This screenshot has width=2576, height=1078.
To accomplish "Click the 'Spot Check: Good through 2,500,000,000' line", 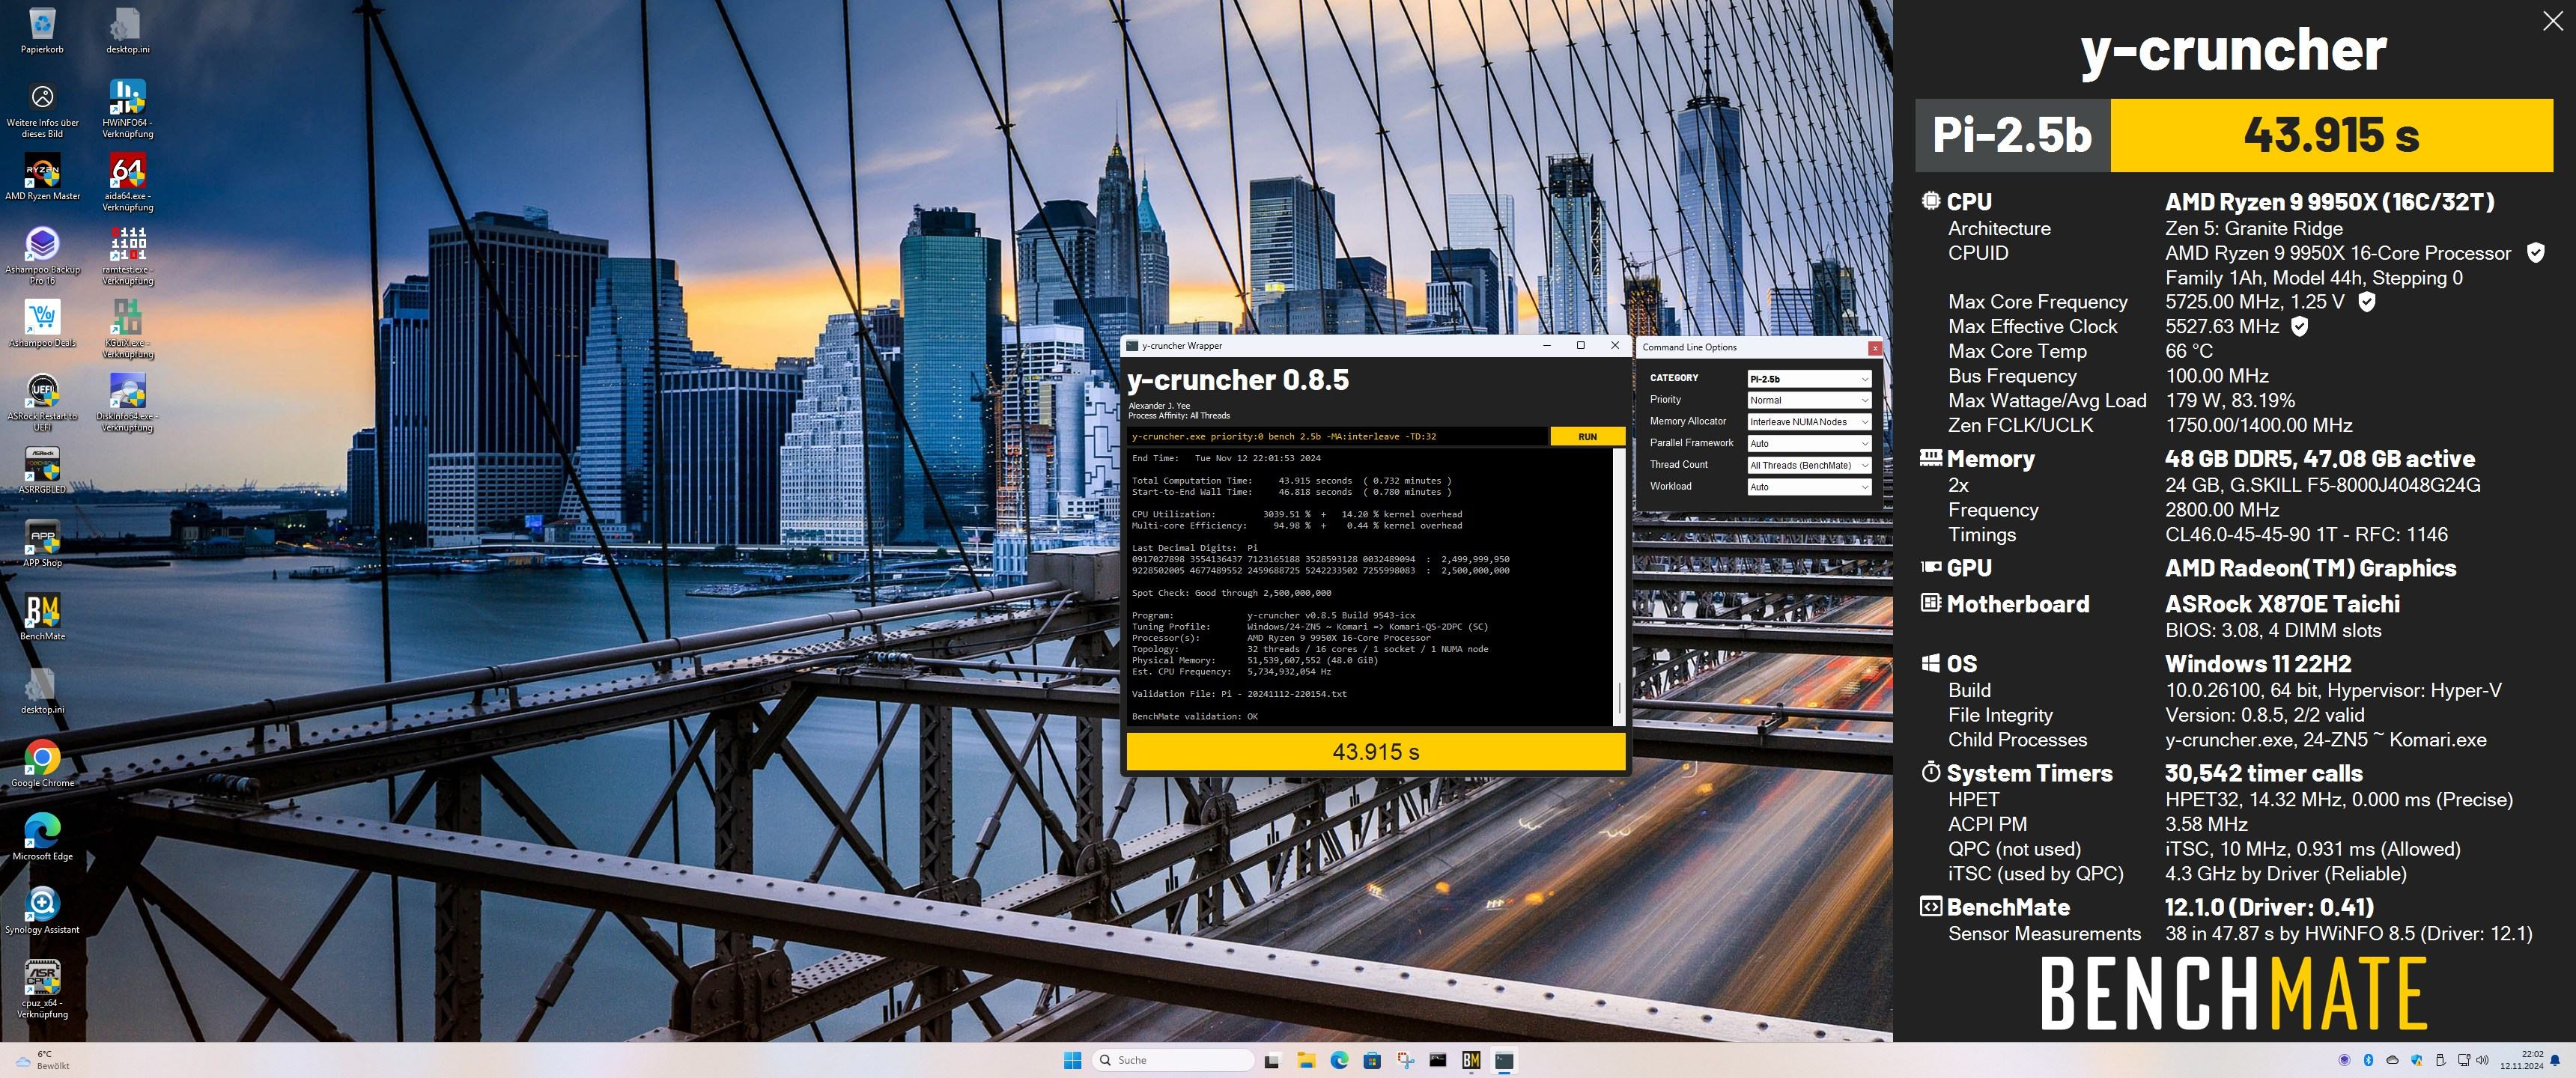I will pyautogui.click(x=1231, y=593).
